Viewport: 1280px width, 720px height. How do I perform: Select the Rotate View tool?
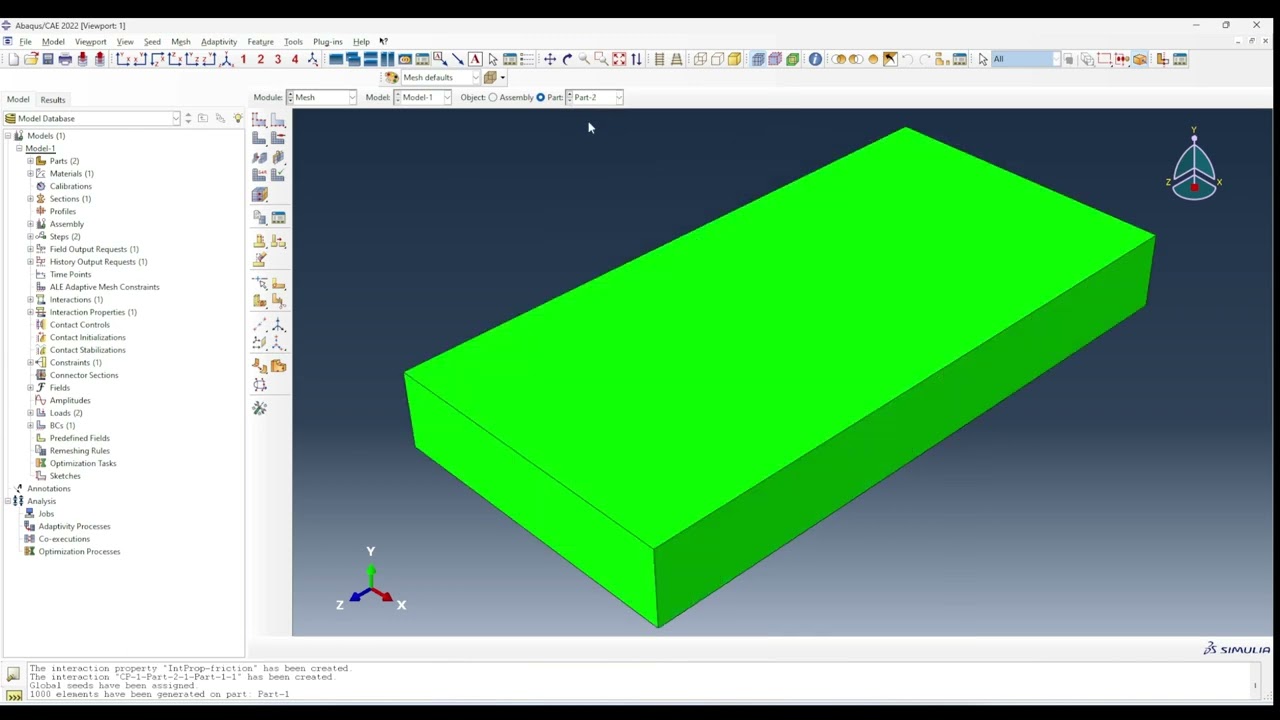(x=567, y=59)
